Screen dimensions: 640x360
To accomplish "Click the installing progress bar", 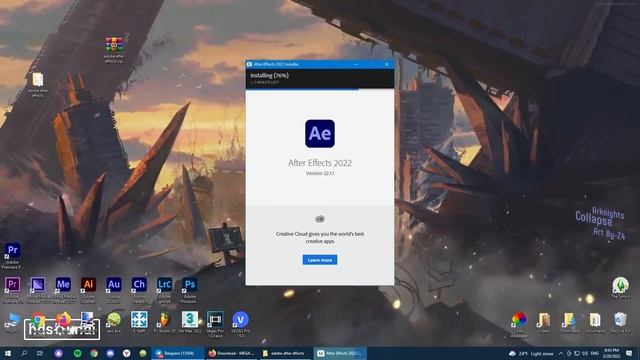I will 320,89.
